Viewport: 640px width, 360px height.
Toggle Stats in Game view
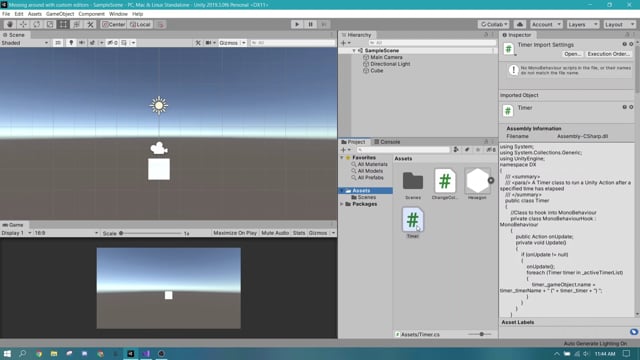pos(299,233)
